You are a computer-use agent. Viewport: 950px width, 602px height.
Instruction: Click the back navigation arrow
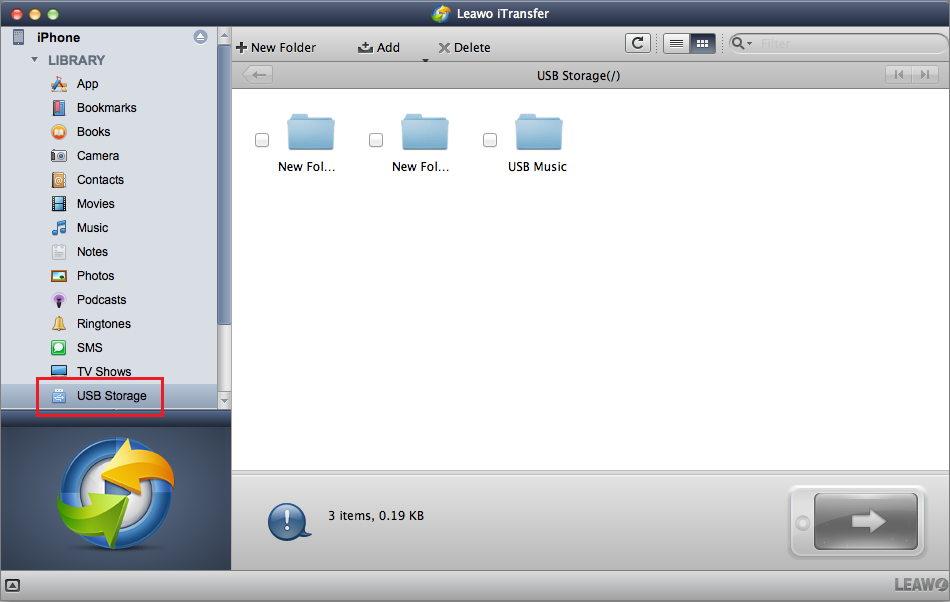tap(257, 75)
